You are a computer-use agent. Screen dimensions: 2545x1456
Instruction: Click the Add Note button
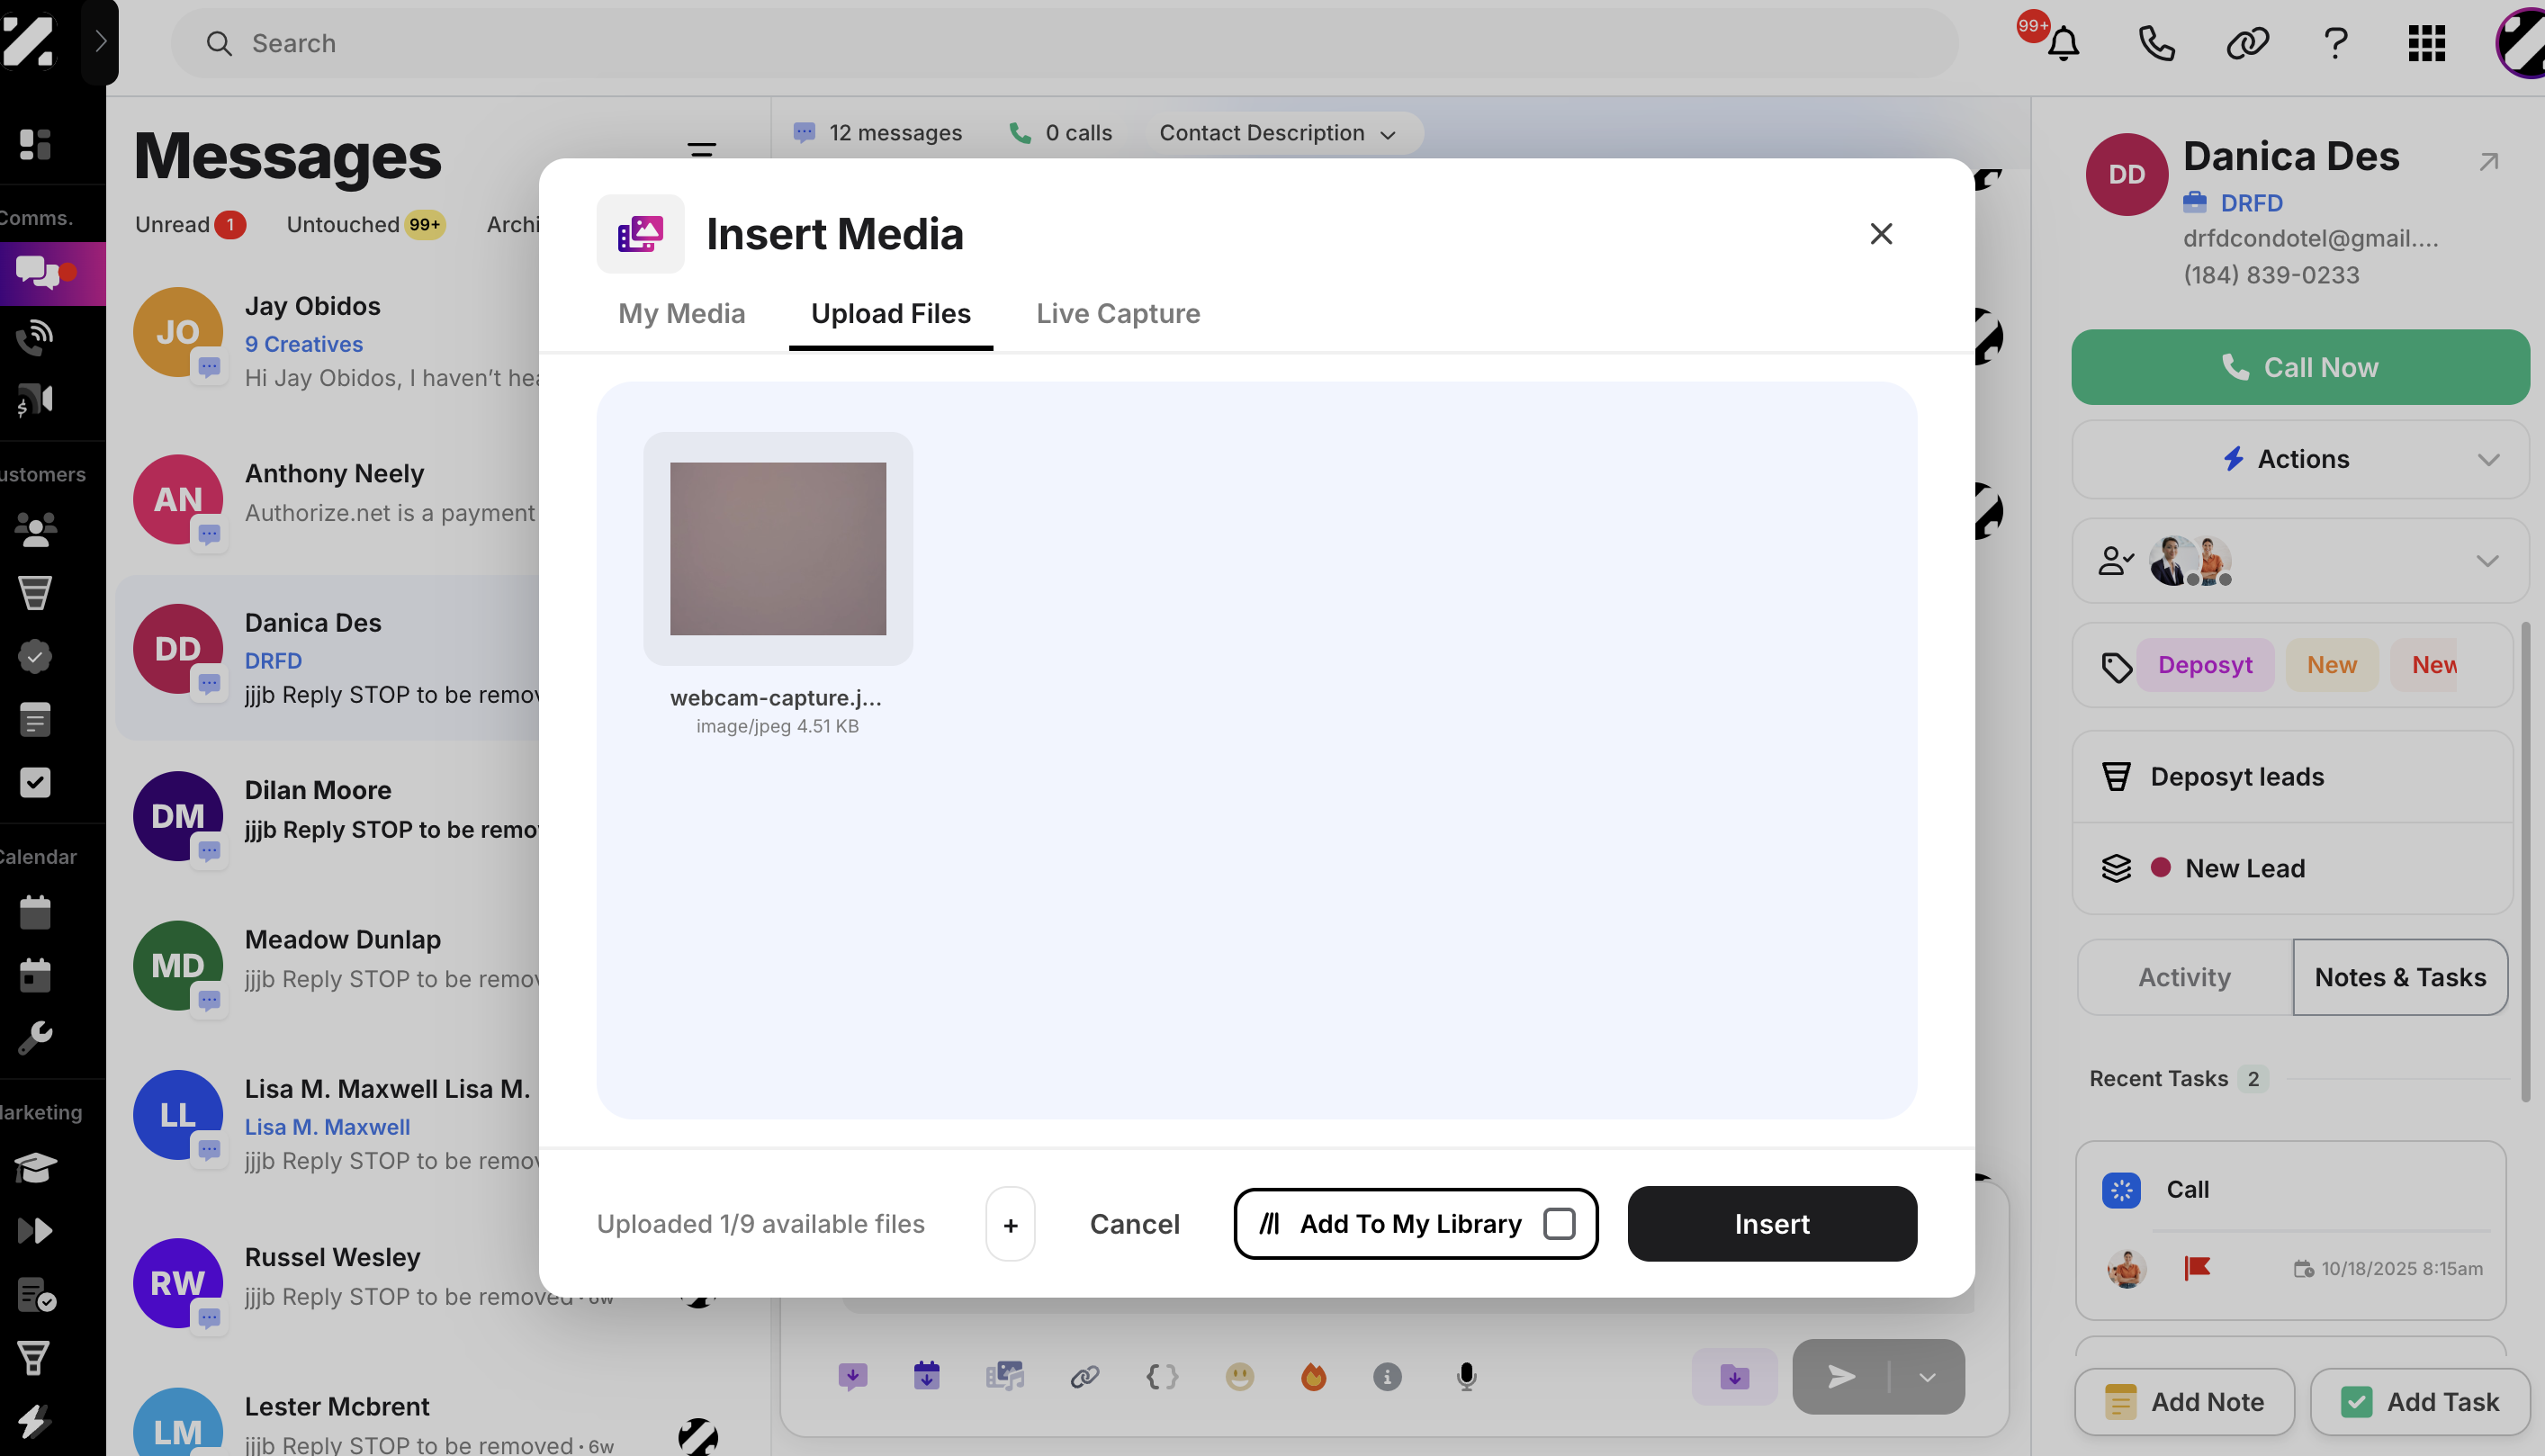2184,1401
